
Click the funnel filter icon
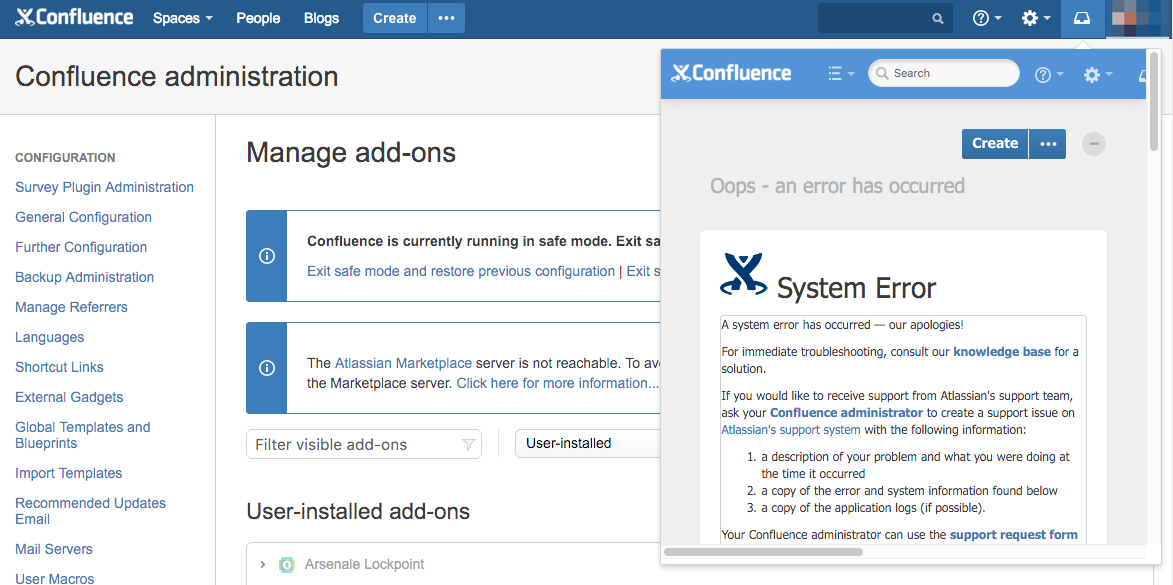(x=468, y=444)
